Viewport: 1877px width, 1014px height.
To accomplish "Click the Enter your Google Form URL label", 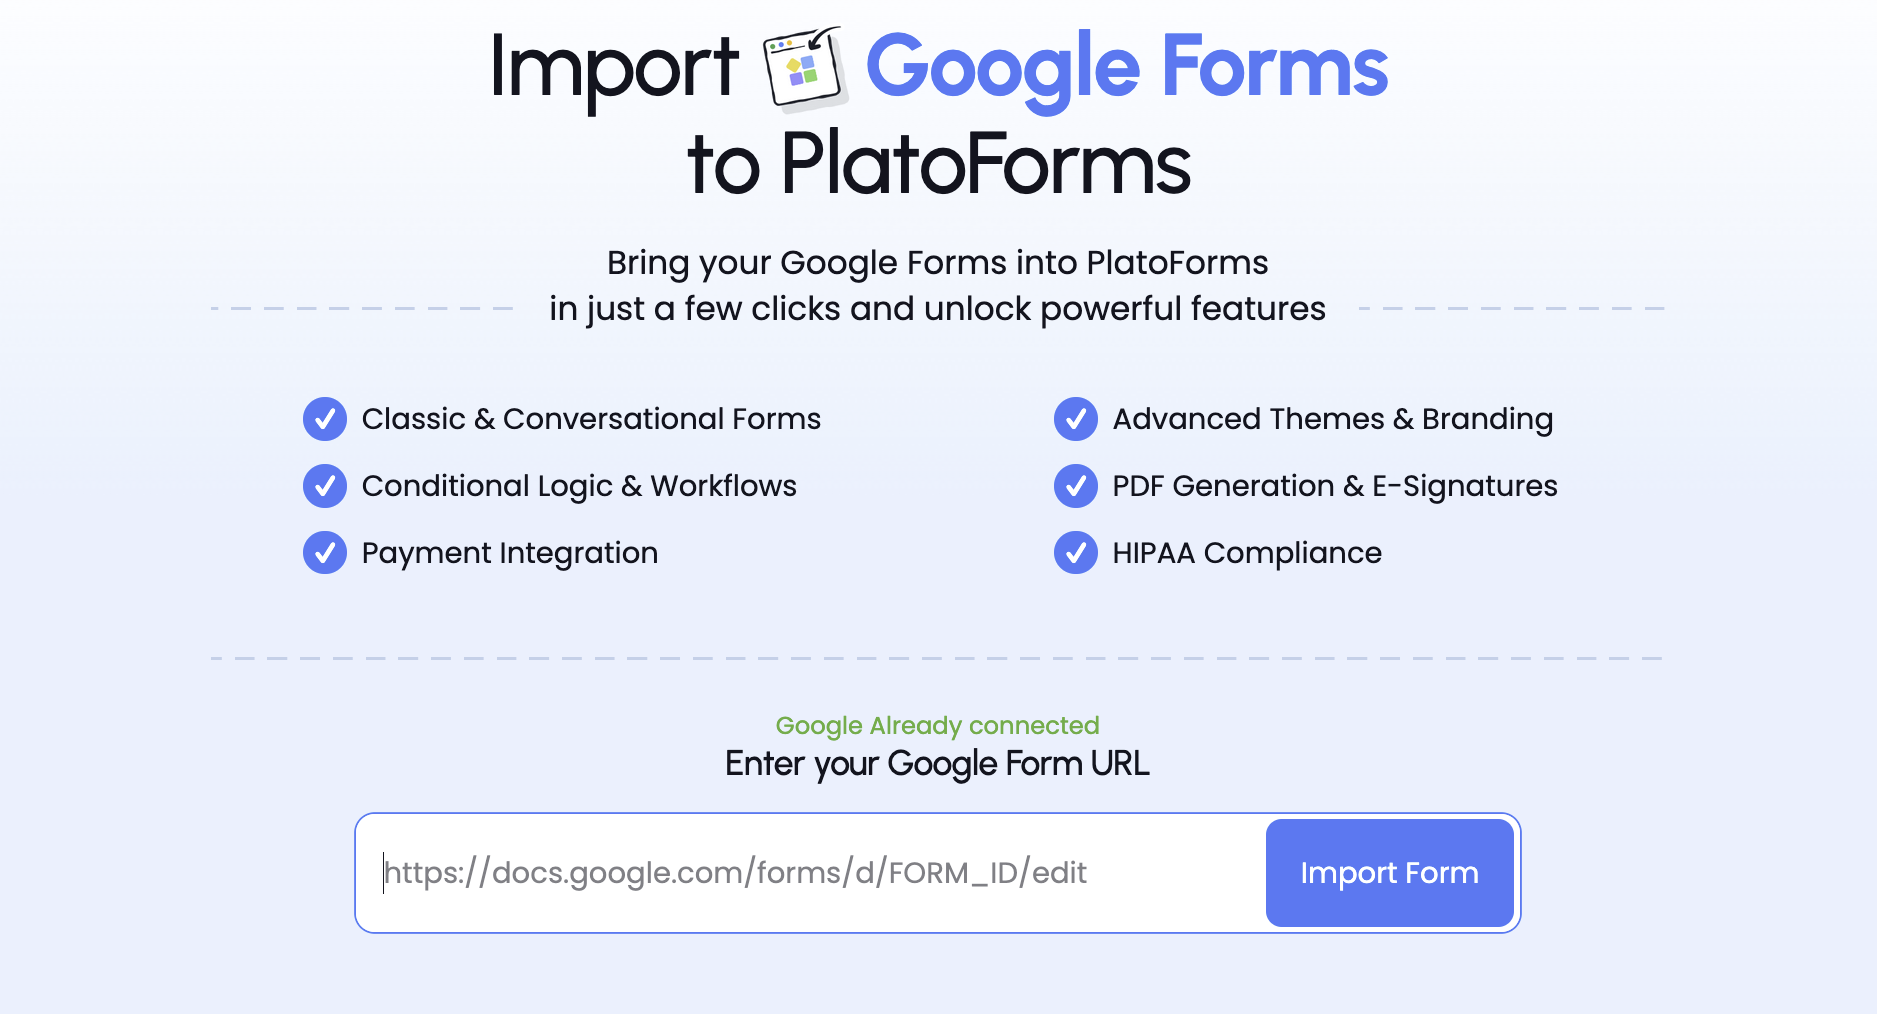I will point(937,764).
